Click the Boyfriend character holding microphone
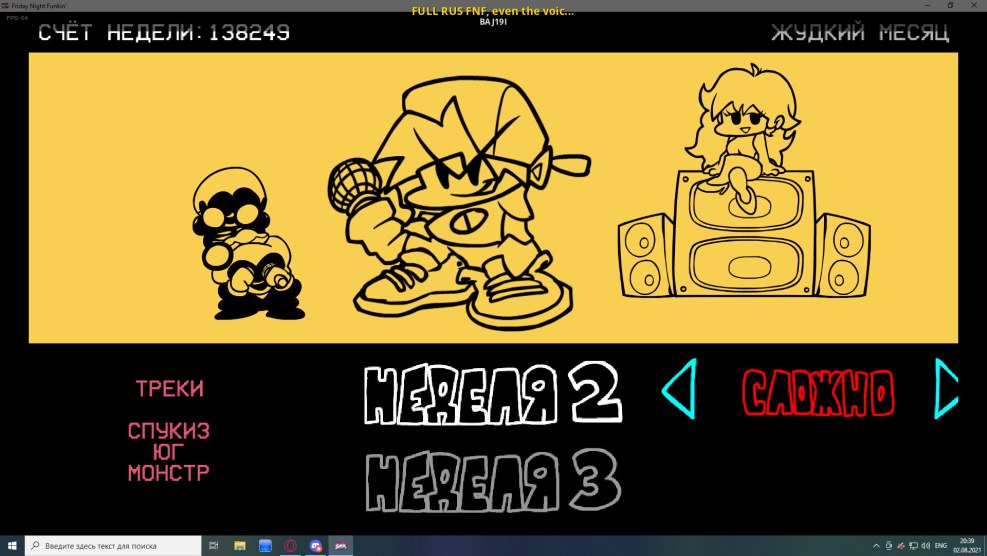The height and width of the screenshot is (556, 987). (461, 198)
